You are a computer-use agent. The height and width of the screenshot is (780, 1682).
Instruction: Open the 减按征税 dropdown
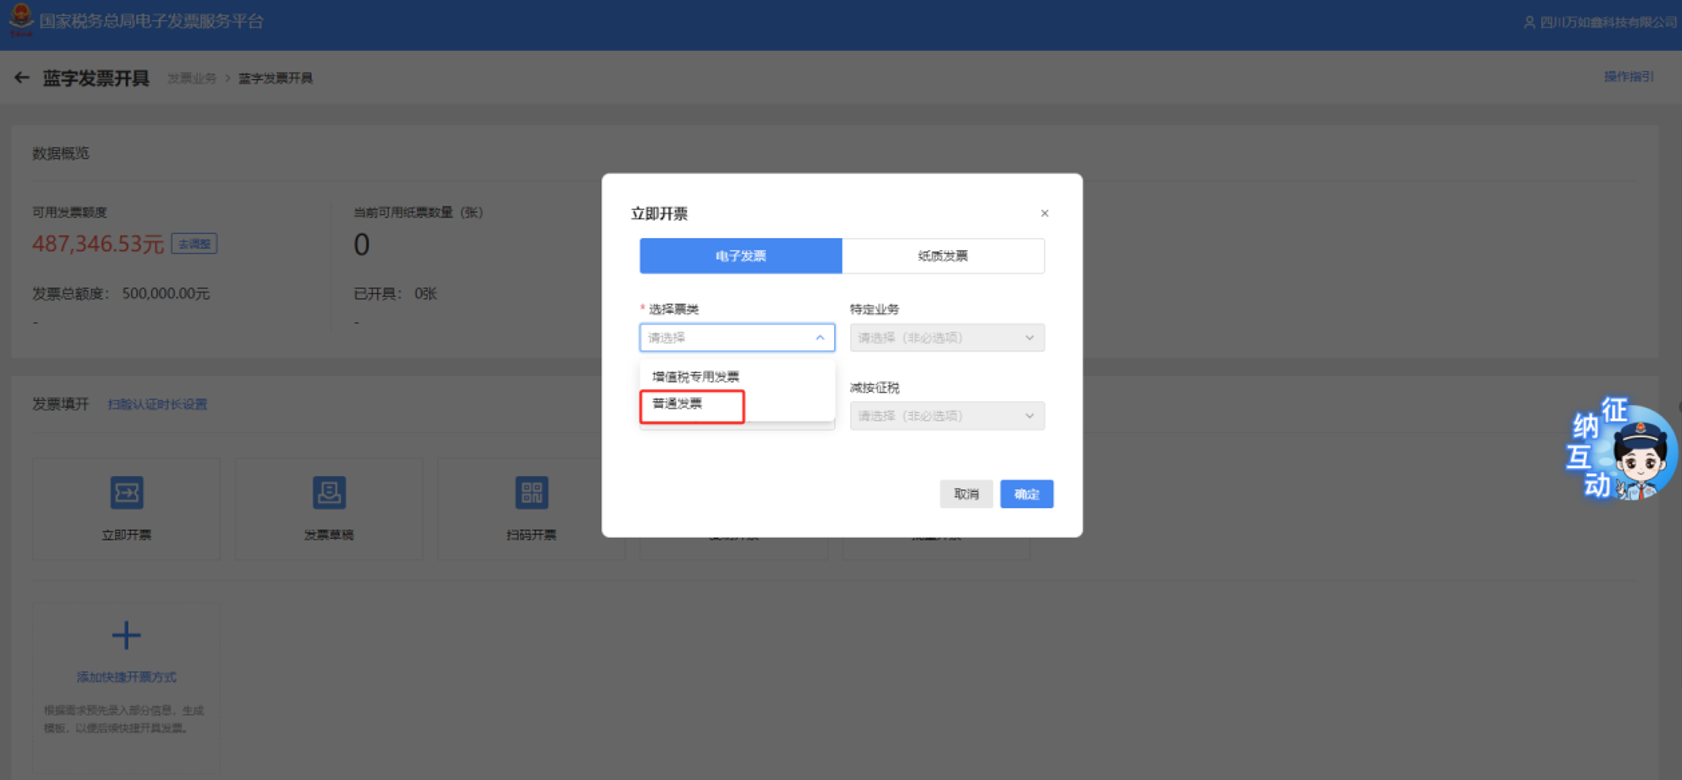tap(947, 416)
